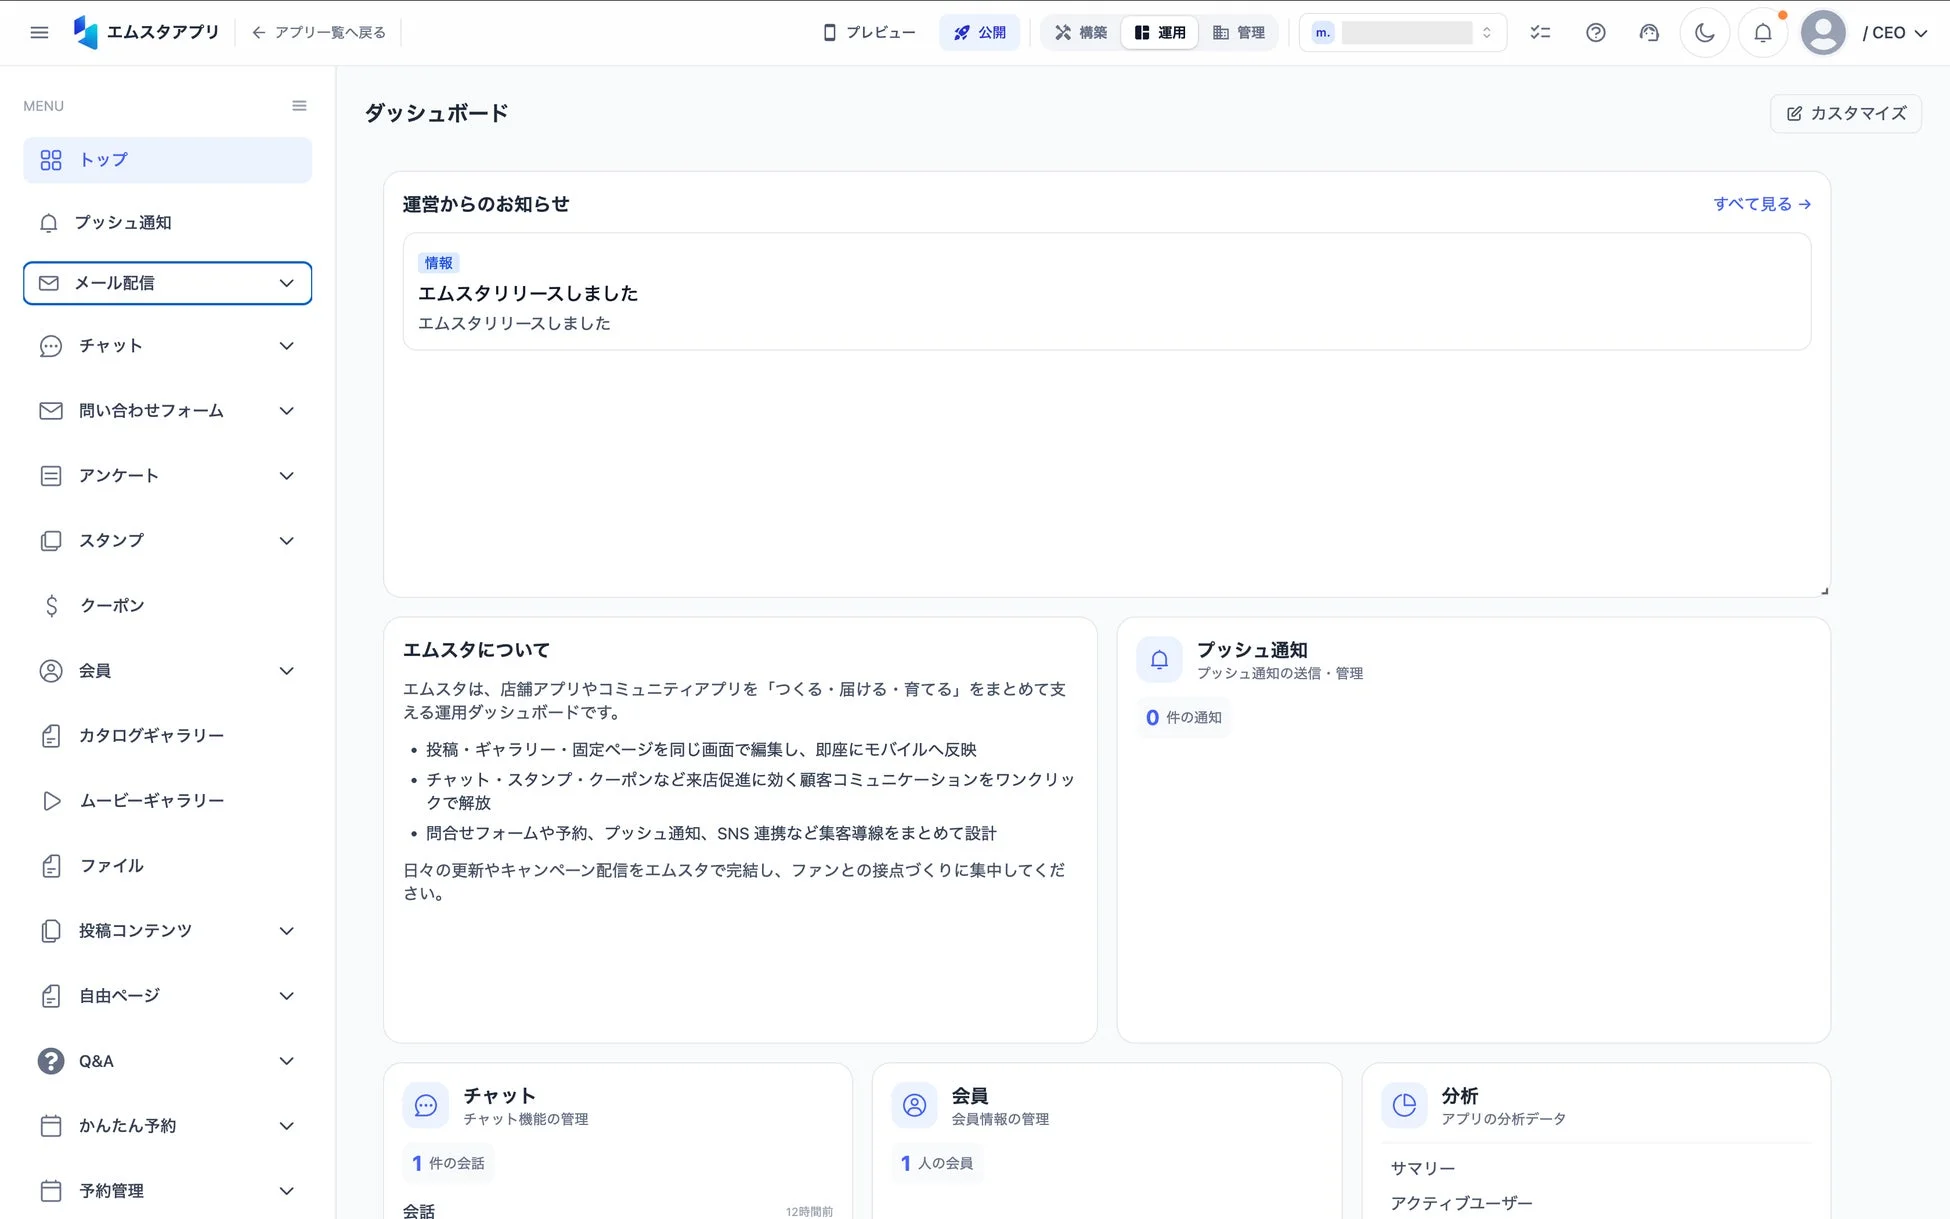Toggle dark mode moon icon
This screenshot has height=1219, width=1950.
click(1705, 32)
